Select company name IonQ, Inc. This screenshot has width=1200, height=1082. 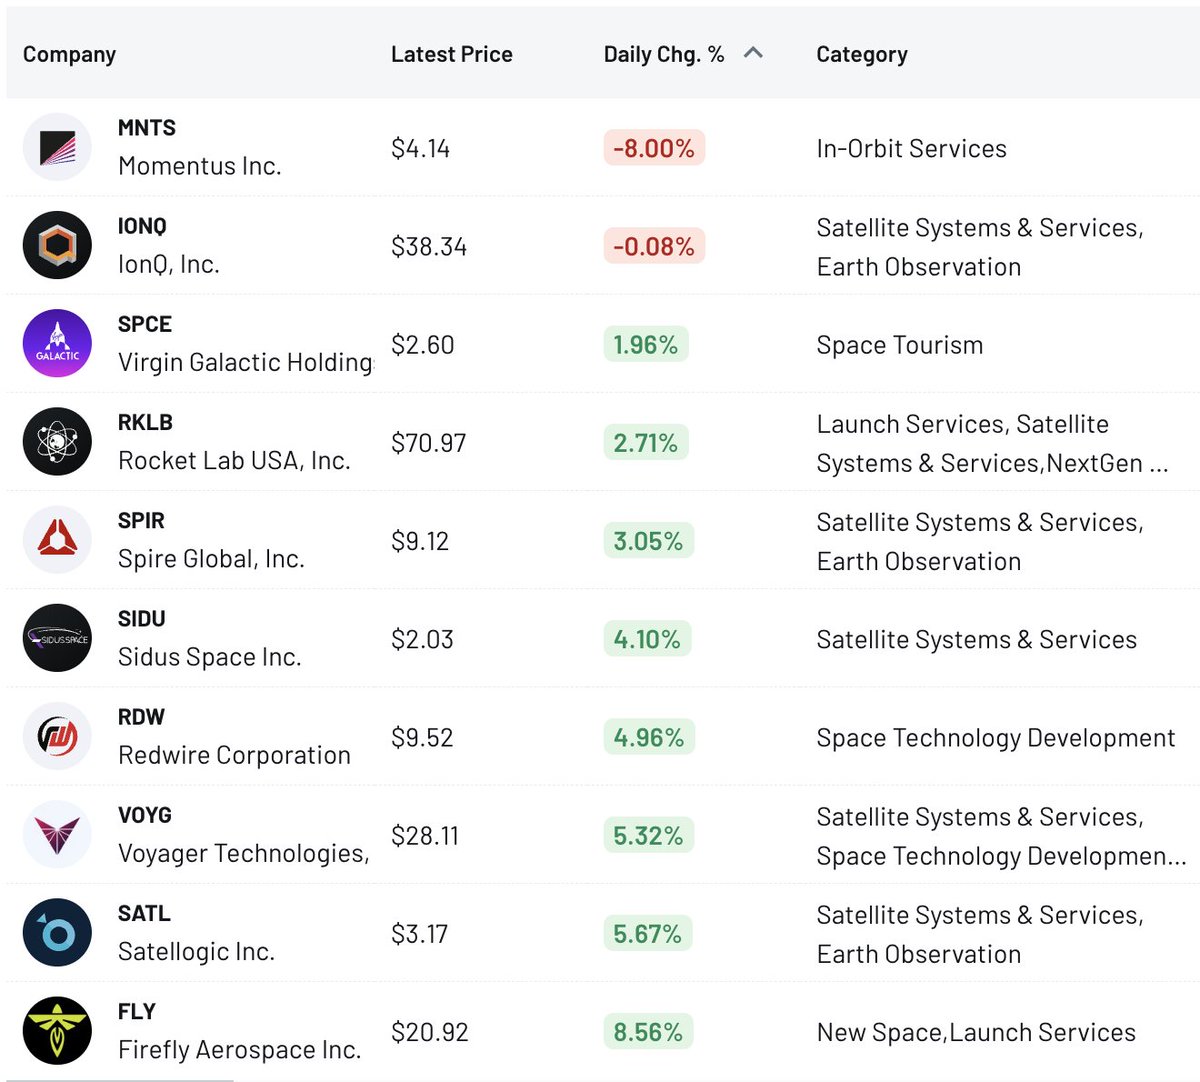coord(168,264)
